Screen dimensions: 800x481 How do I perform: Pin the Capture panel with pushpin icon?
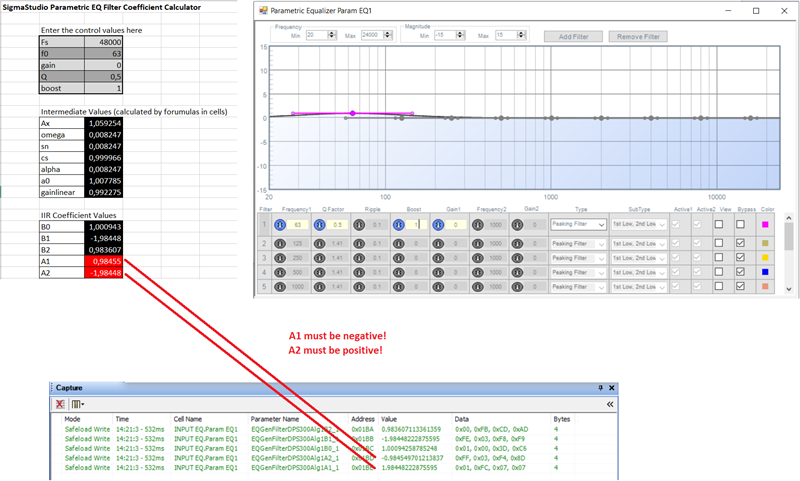pos(601,388)
